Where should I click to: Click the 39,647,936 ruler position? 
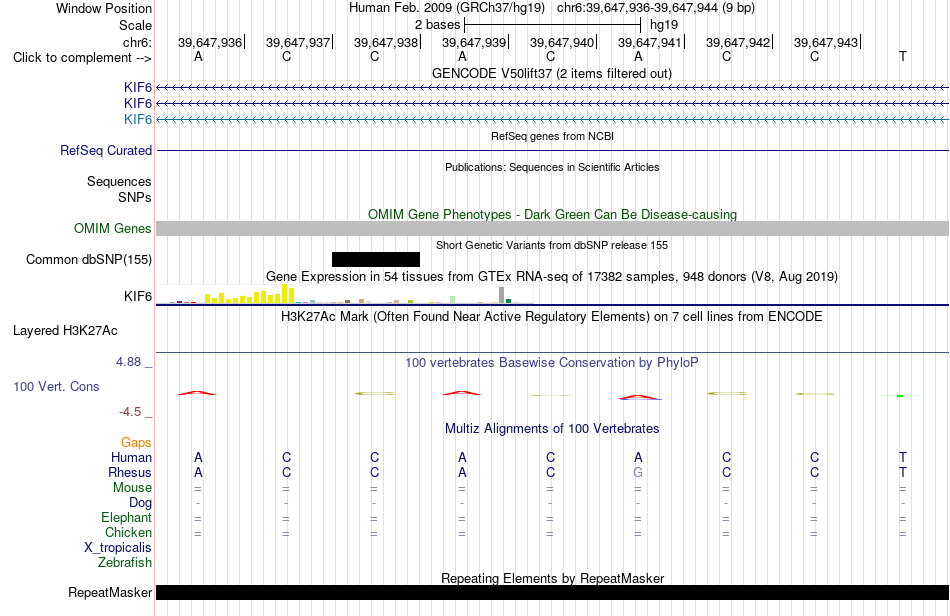tap(210, 42)
